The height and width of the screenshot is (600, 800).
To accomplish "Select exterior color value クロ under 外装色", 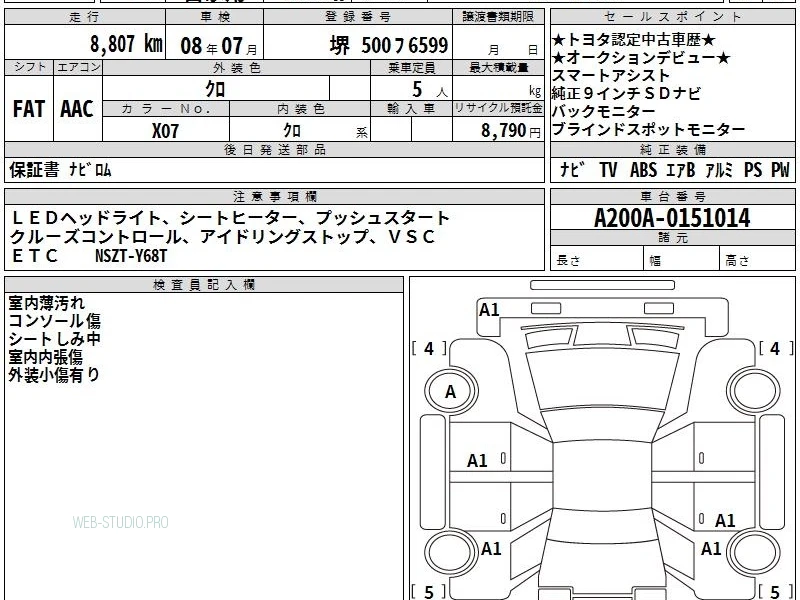I will point(215,89).
